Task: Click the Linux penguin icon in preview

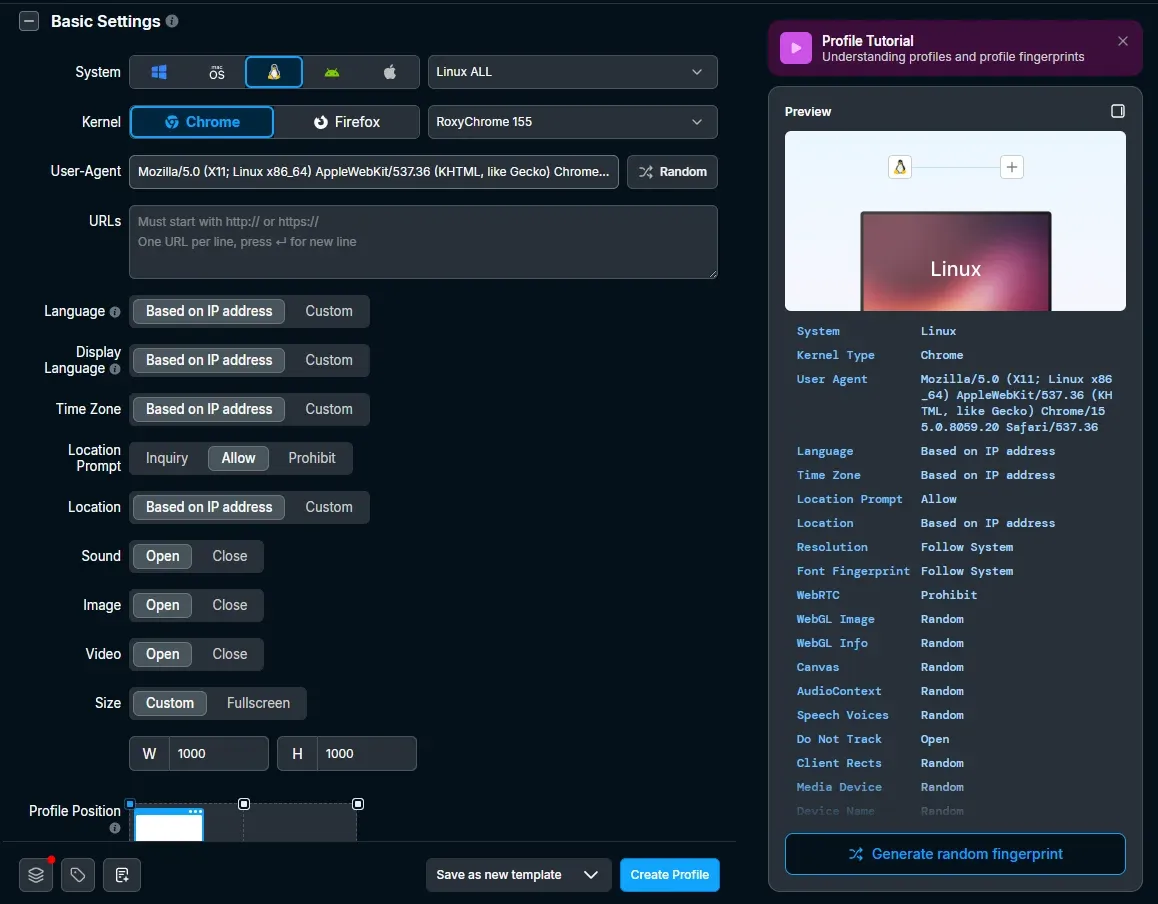Action: tap(900, 167)
